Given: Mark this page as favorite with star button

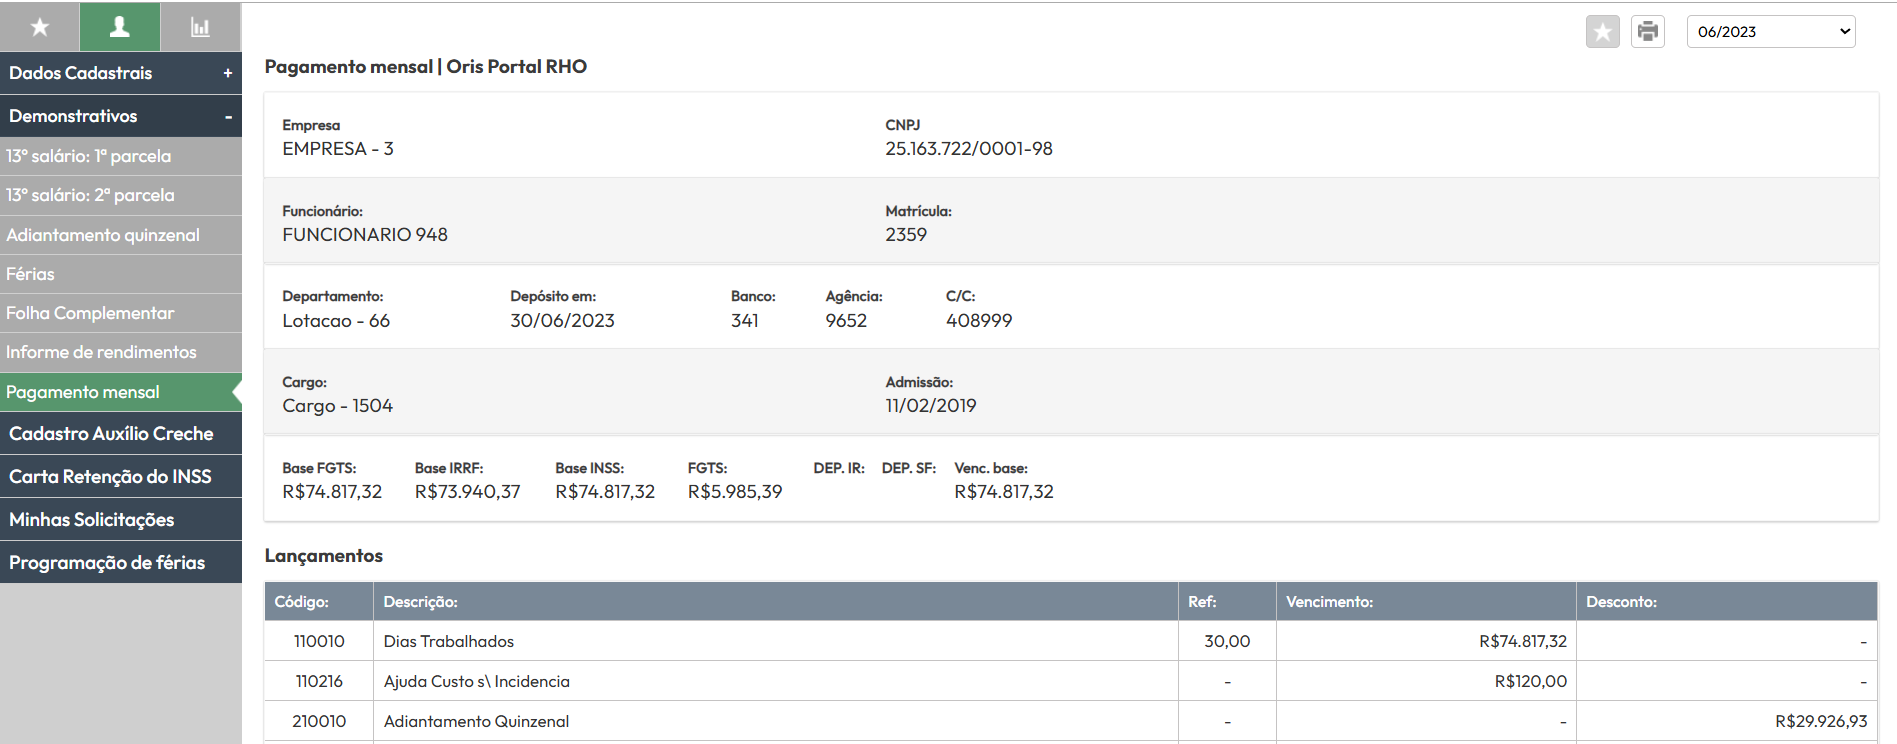Looking at the screenshot, I should 1603,31.
